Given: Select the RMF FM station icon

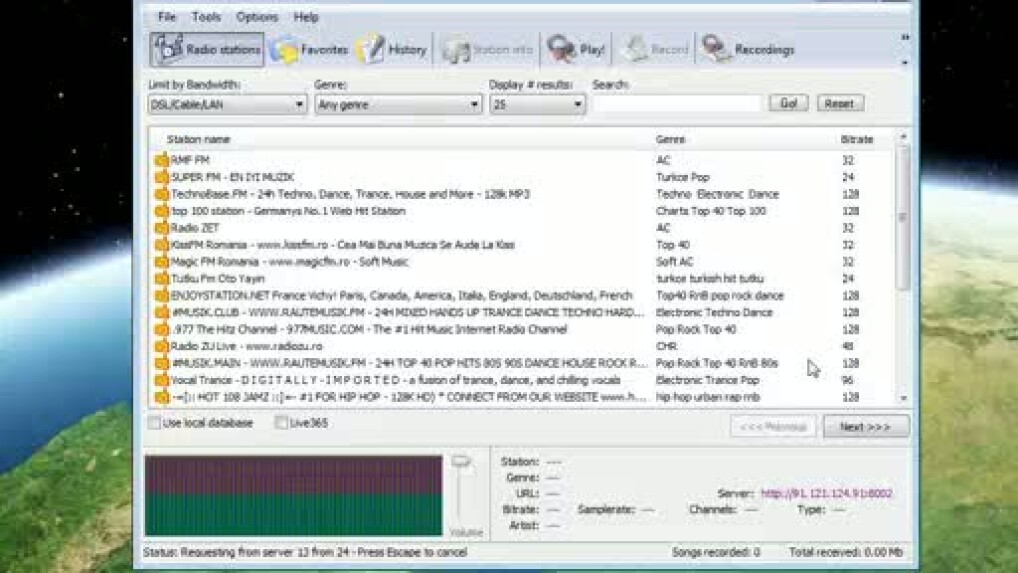Looking at the screenshot, I should 161,160.
